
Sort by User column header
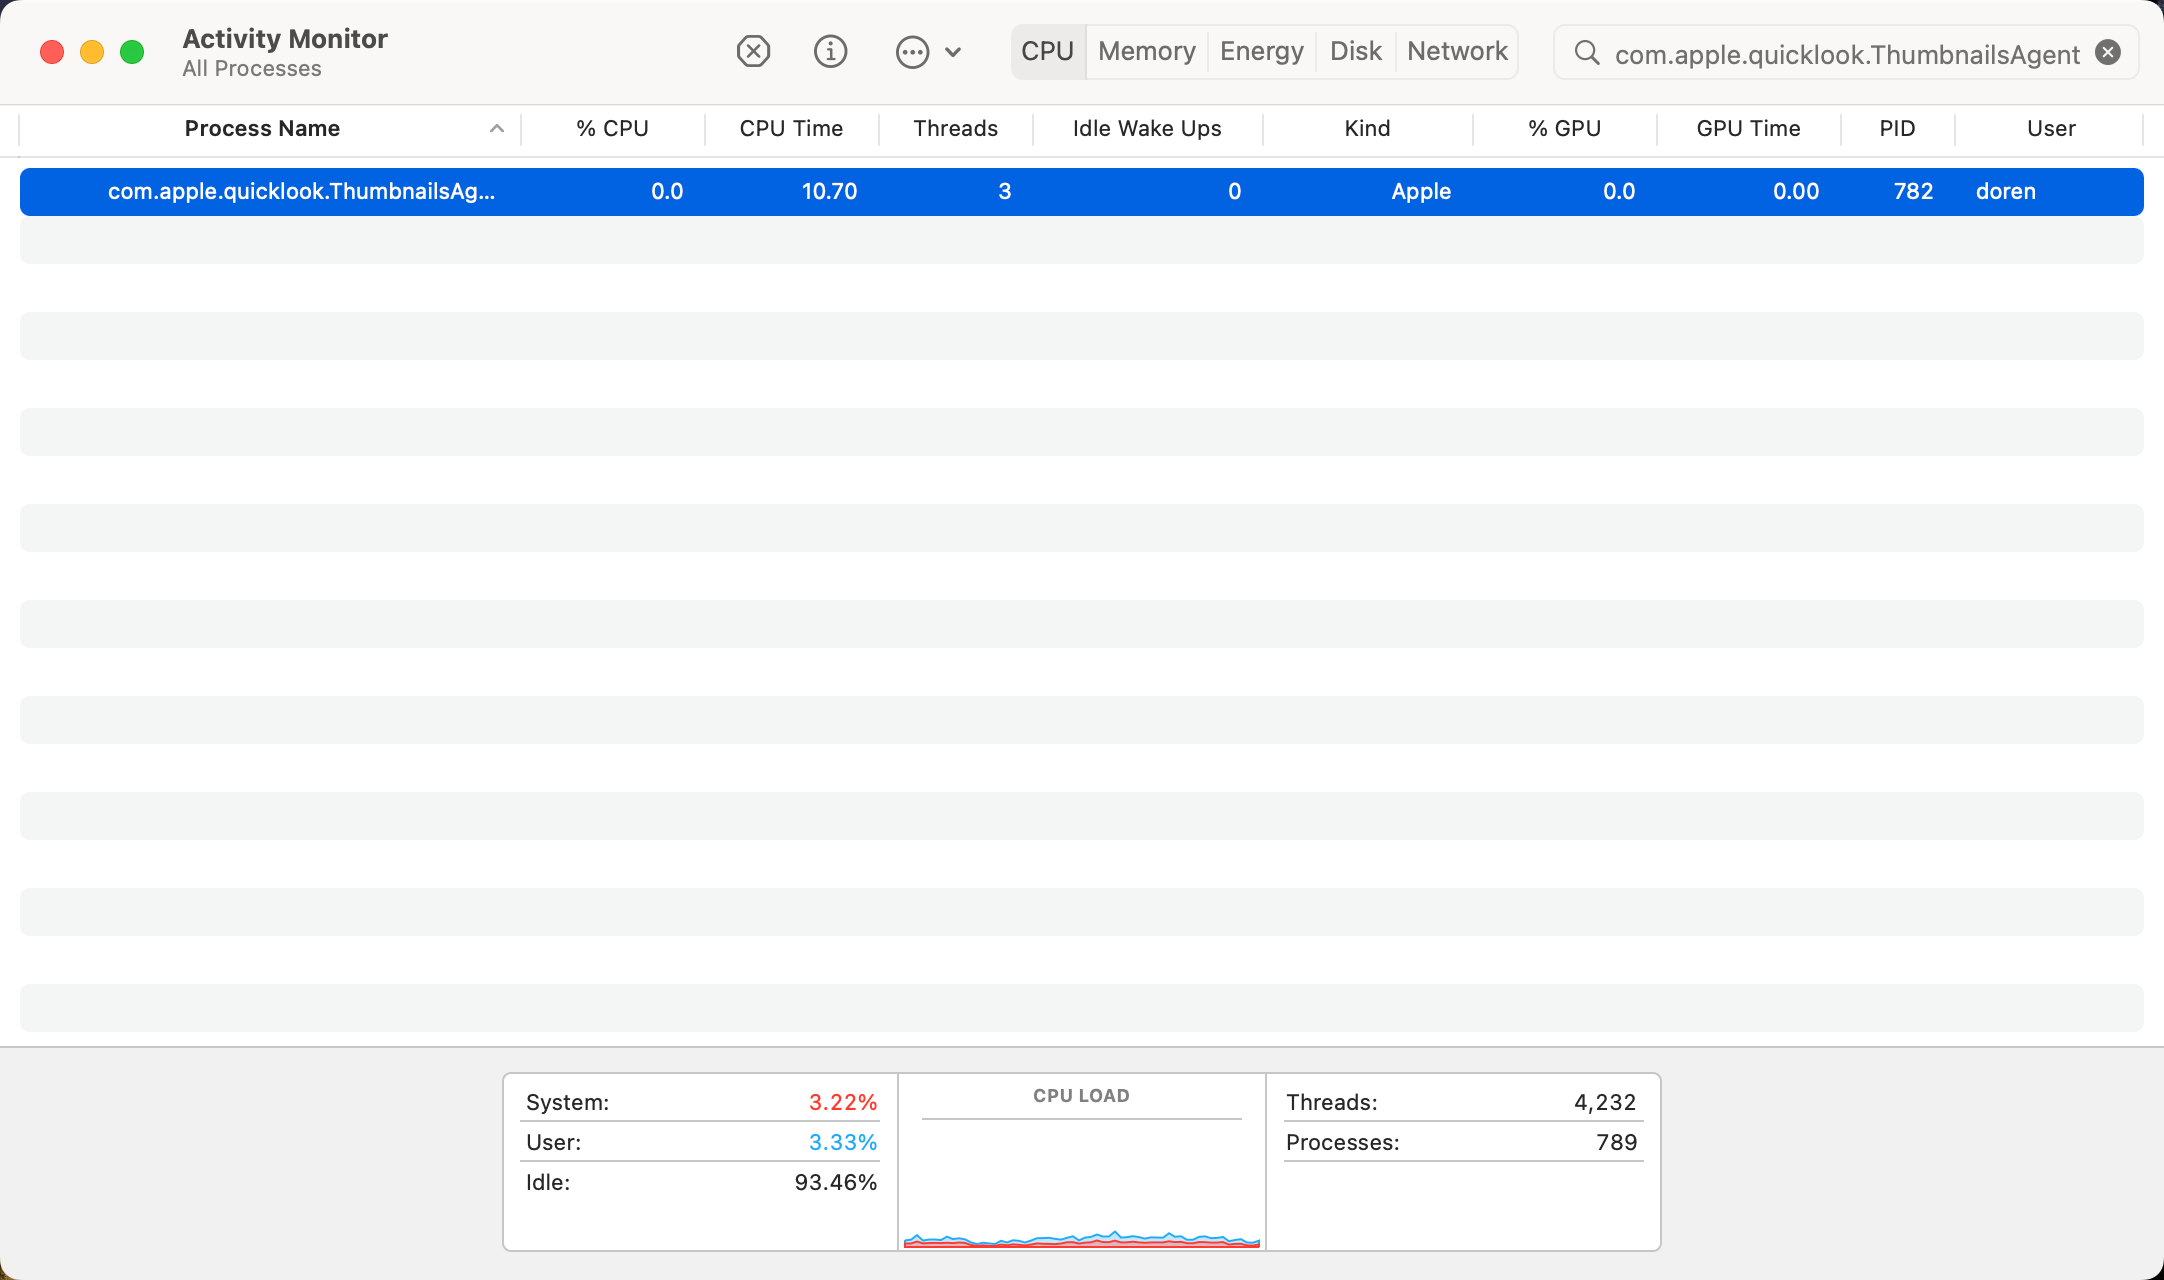tap(2051, 128)
